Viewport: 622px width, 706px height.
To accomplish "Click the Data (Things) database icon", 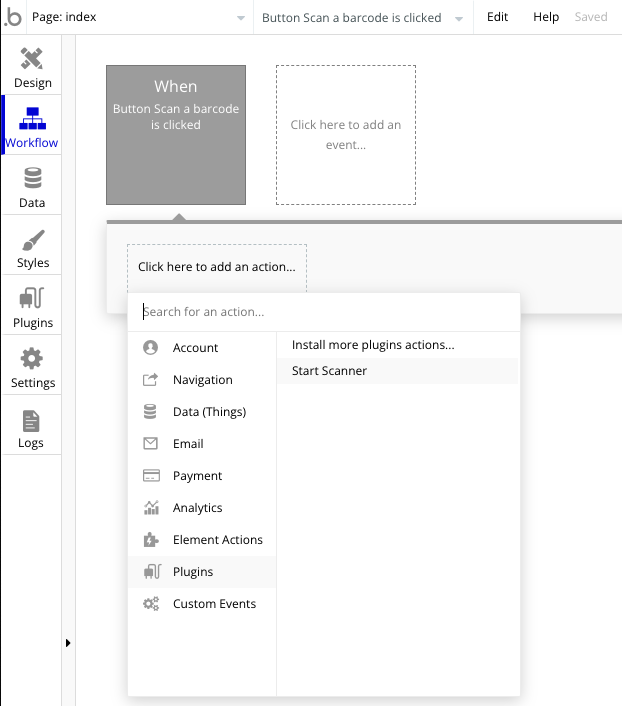I will coord(150,412).
